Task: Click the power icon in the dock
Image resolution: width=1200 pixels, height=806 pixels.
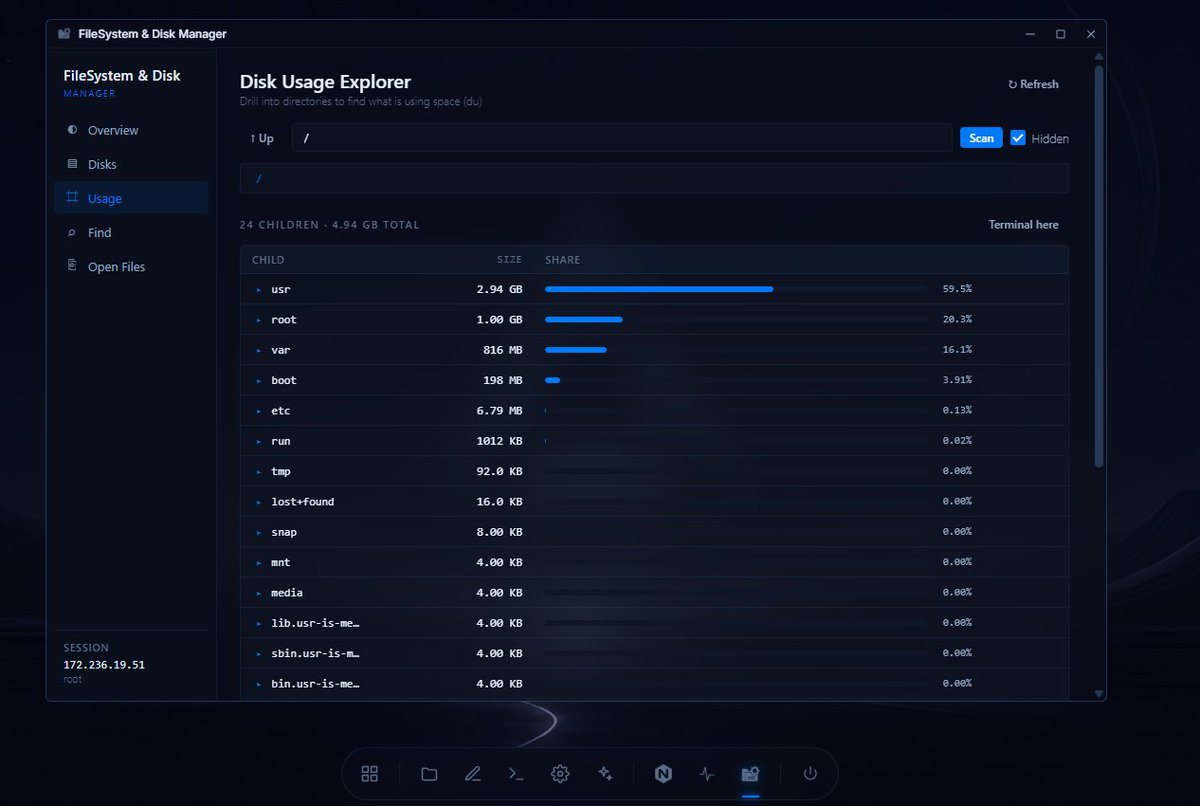Action: (810, 774)
